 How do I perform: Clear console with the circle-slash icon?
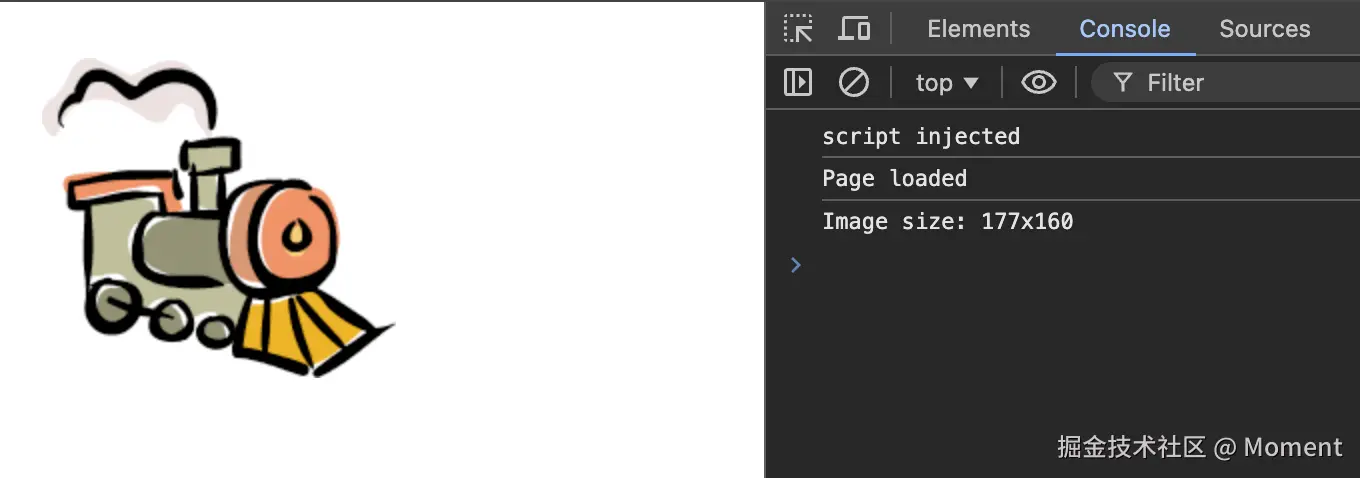[853, 82]
